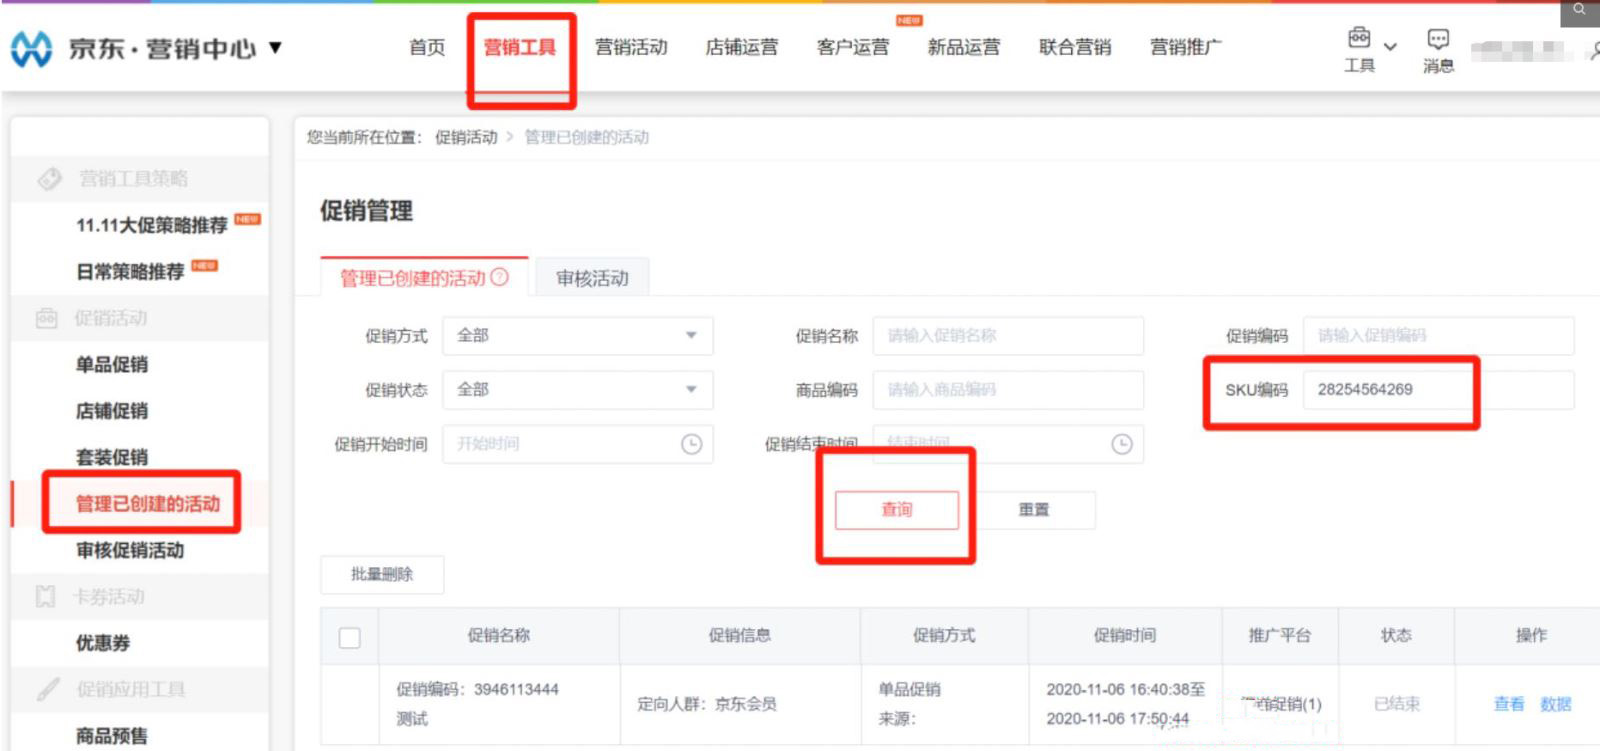The height and width of the screenshot is (751, 1600).
Task: Focus the 促销编码 input field
Action: 1438,336
